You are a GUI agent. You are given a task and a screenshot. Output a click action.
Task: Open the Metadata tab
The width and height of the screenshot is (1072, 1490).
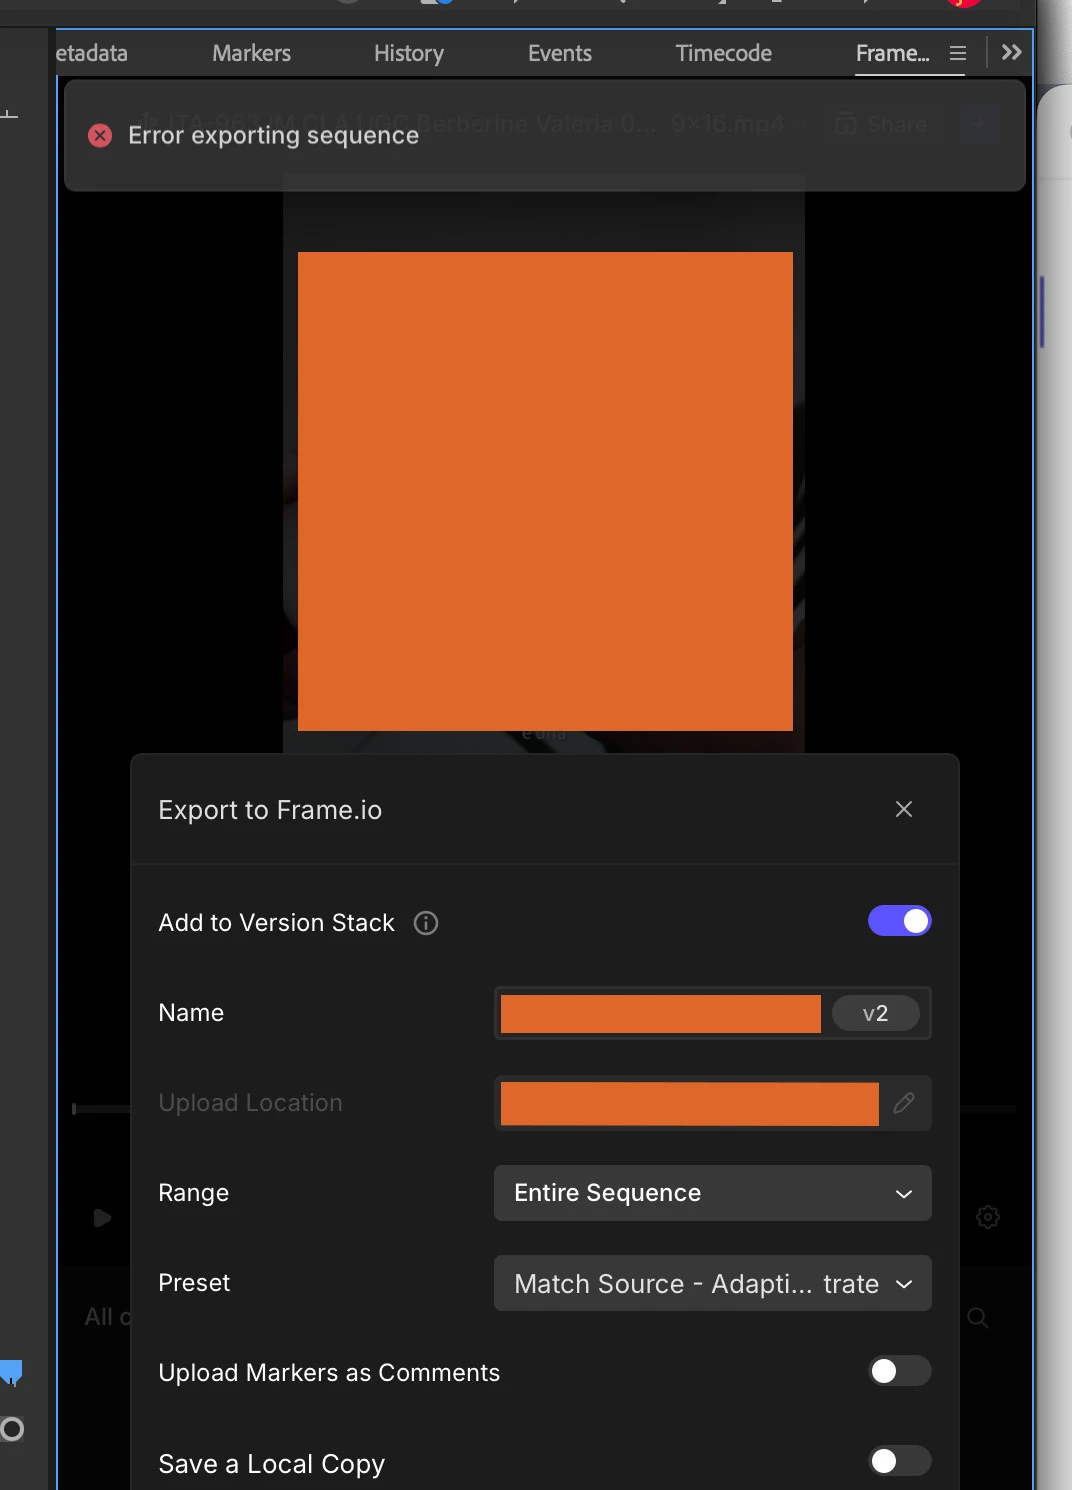(x=92, y=53)
